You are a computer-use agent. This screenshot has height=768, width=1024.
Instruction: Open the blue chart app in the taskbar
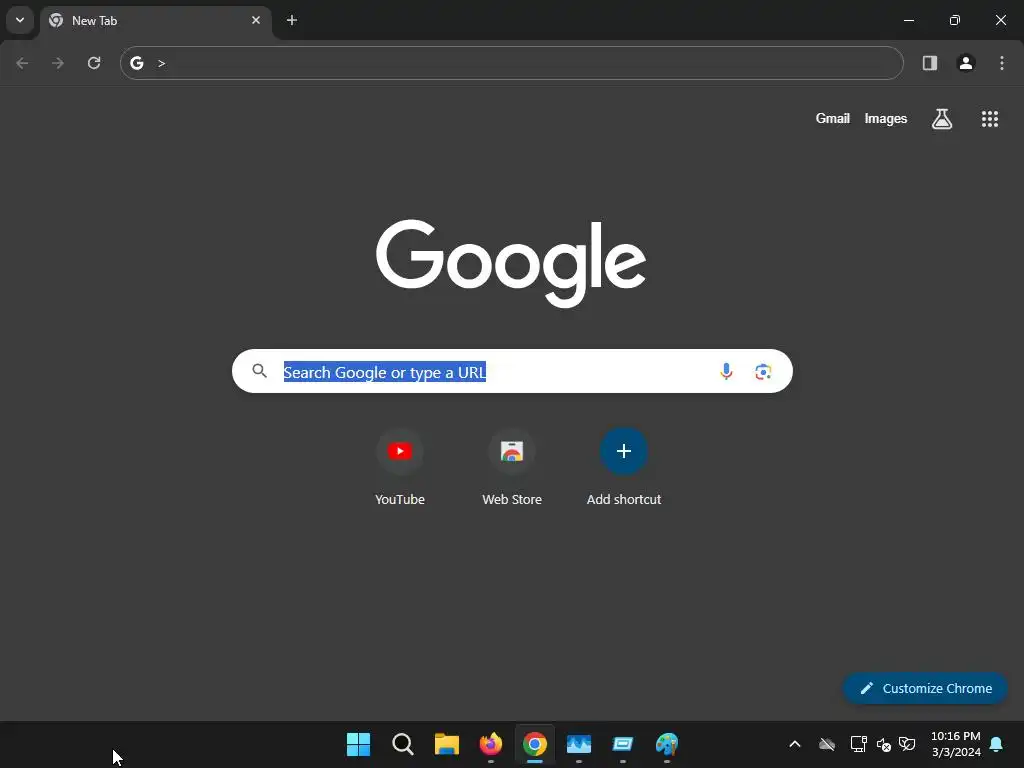coord(579,744)
